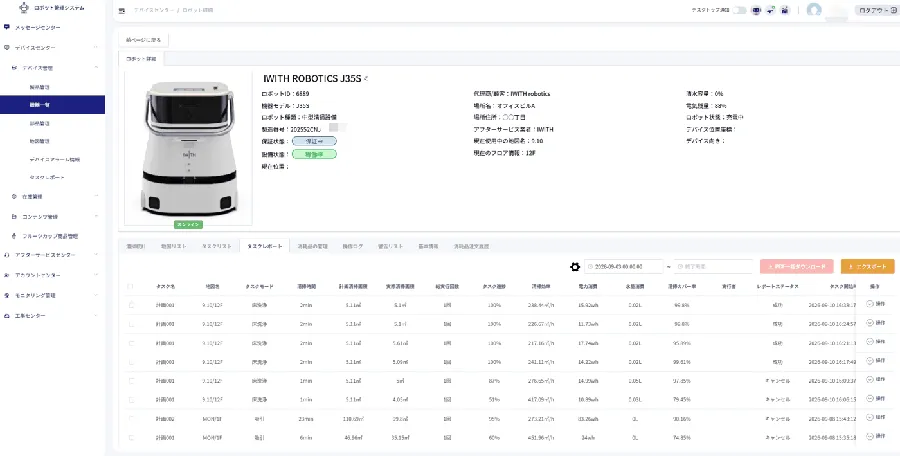Open 操作 menu for the 15.92wh row
Viewport: 900px width, 456px height.
coord(876,304)
